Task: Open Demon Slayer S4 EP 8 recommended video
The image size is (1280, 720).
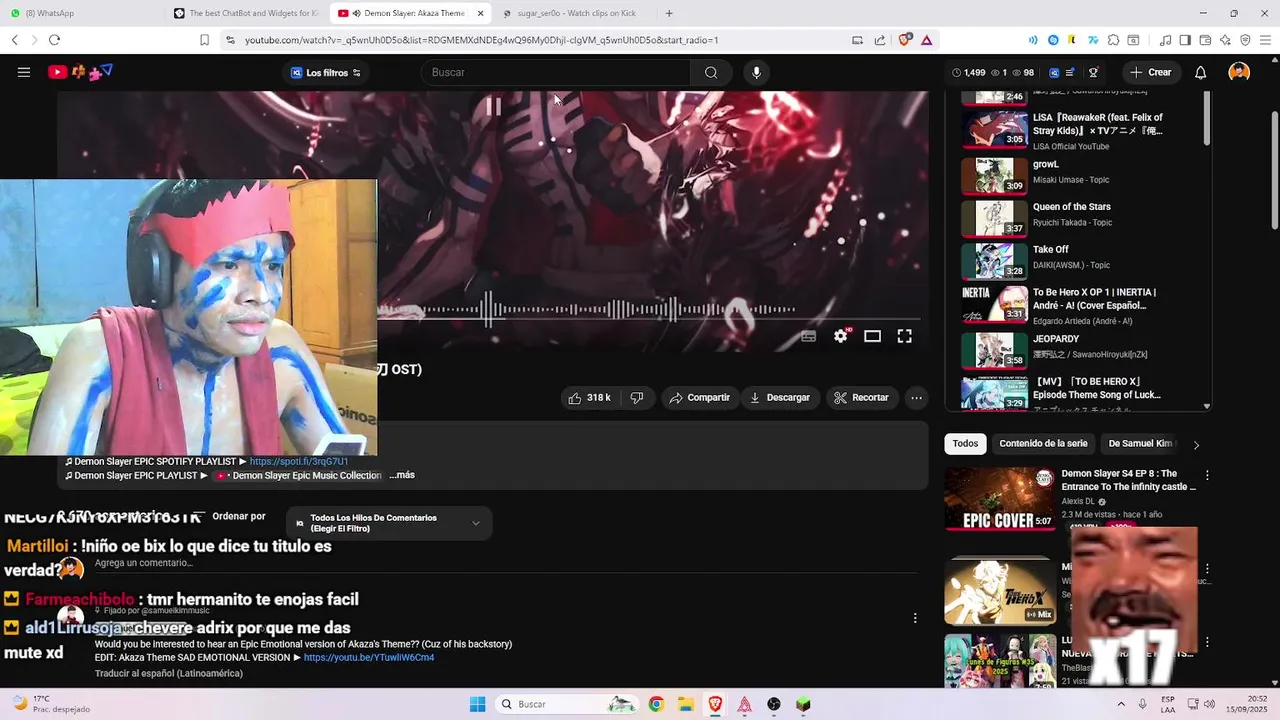Action: pos(1070,499)
